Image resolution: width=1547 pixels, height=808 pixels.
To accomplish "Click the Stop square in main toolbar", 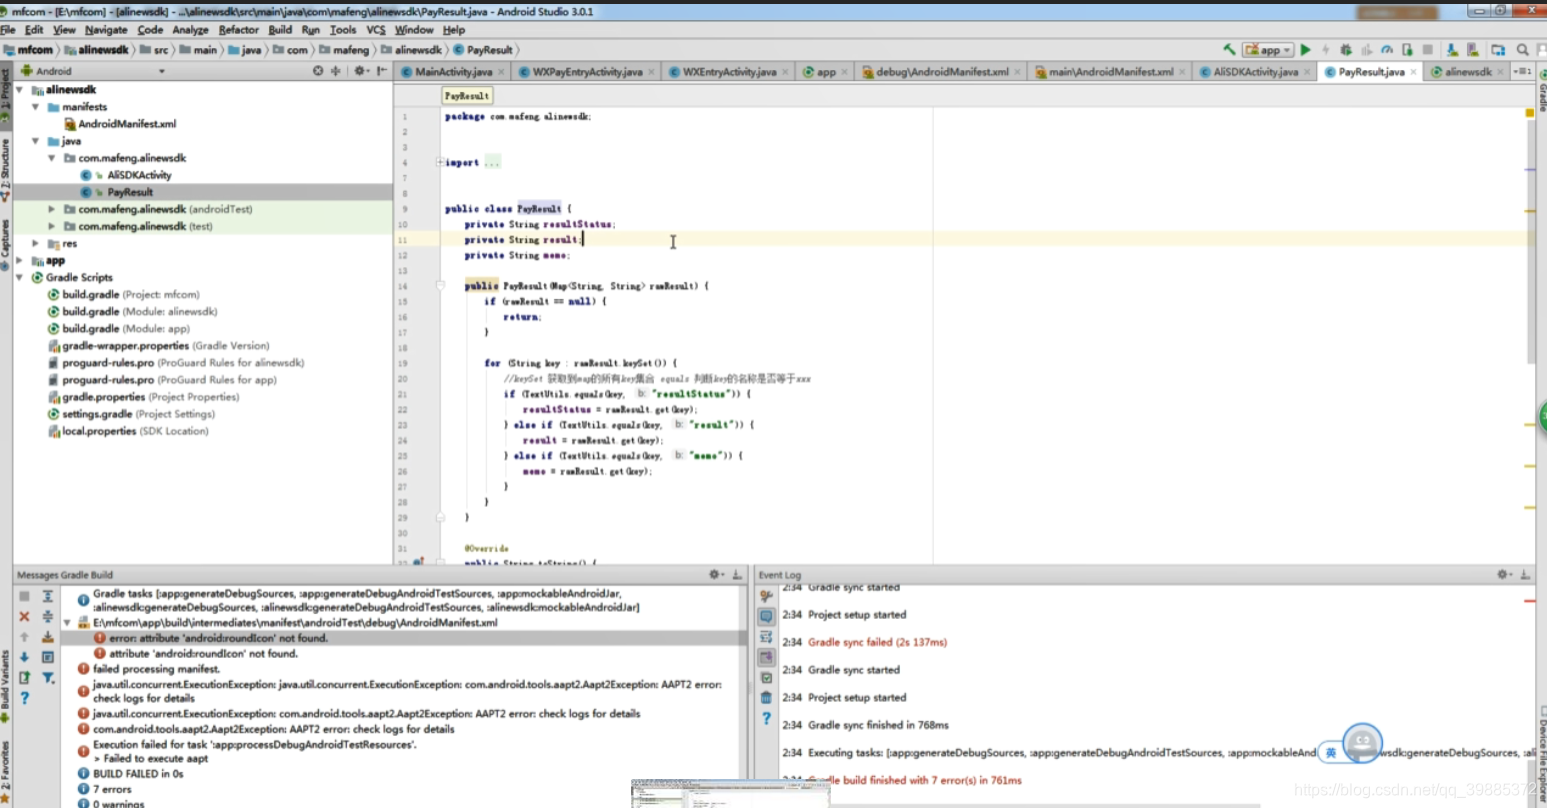I will point(1428,49).
